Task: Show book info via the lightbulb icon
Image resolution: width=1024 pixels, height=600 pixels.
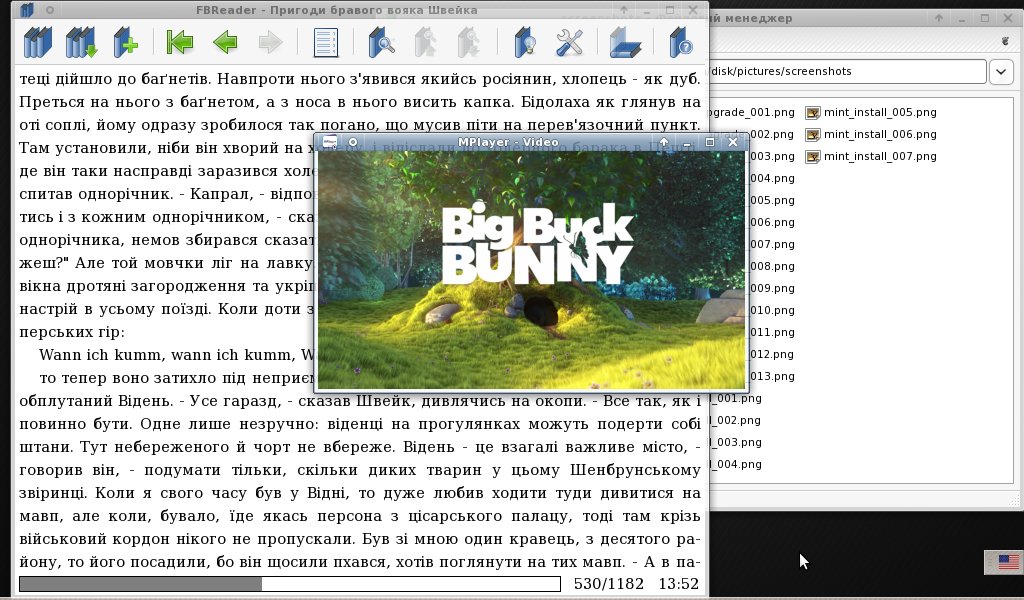Action: coord(524,43)
